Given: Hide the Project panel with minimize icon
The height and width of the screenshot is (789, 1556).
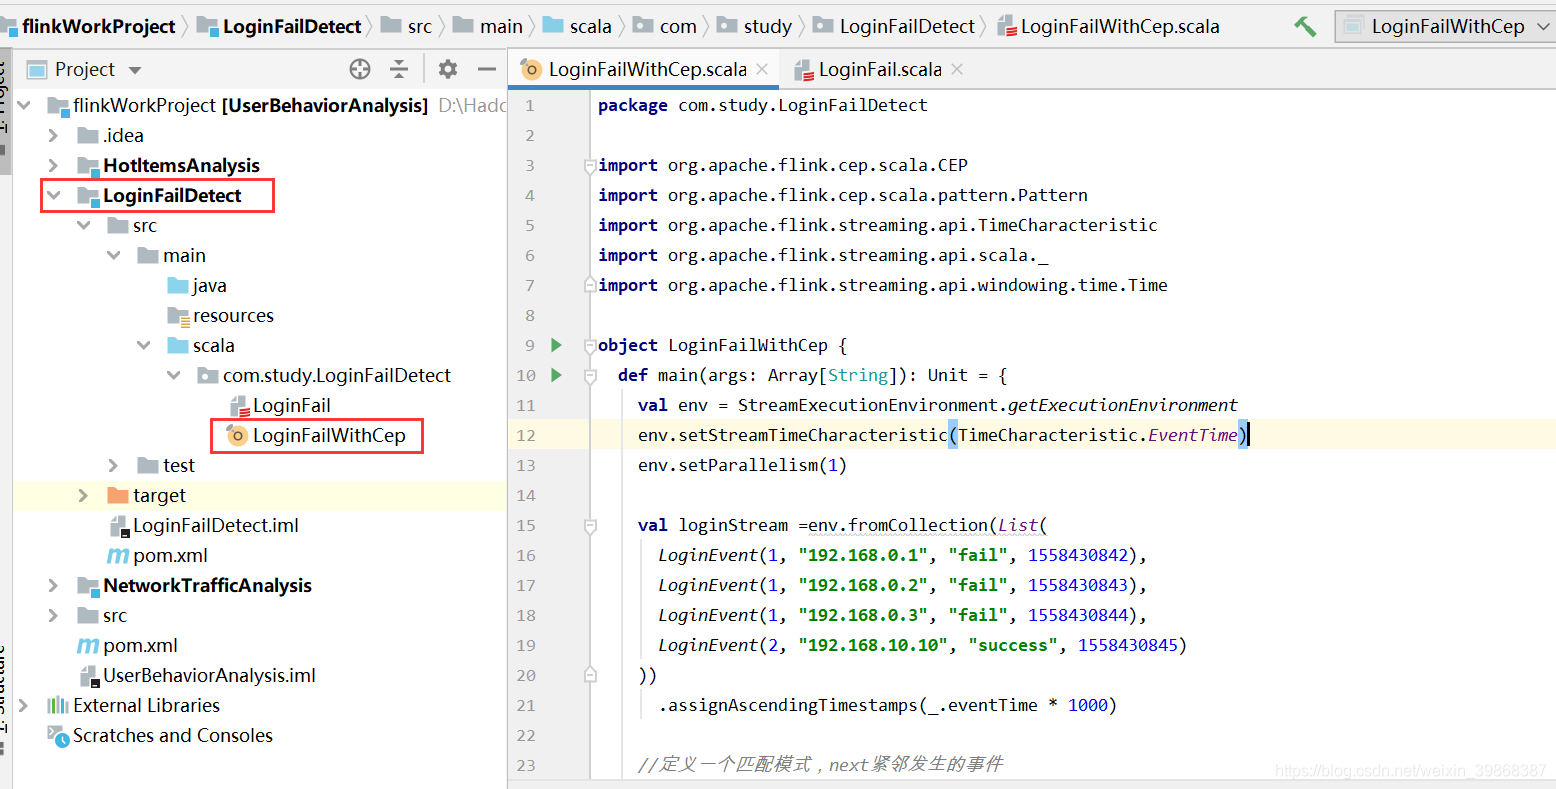Looking at the screenshot, I should point(487,69).
